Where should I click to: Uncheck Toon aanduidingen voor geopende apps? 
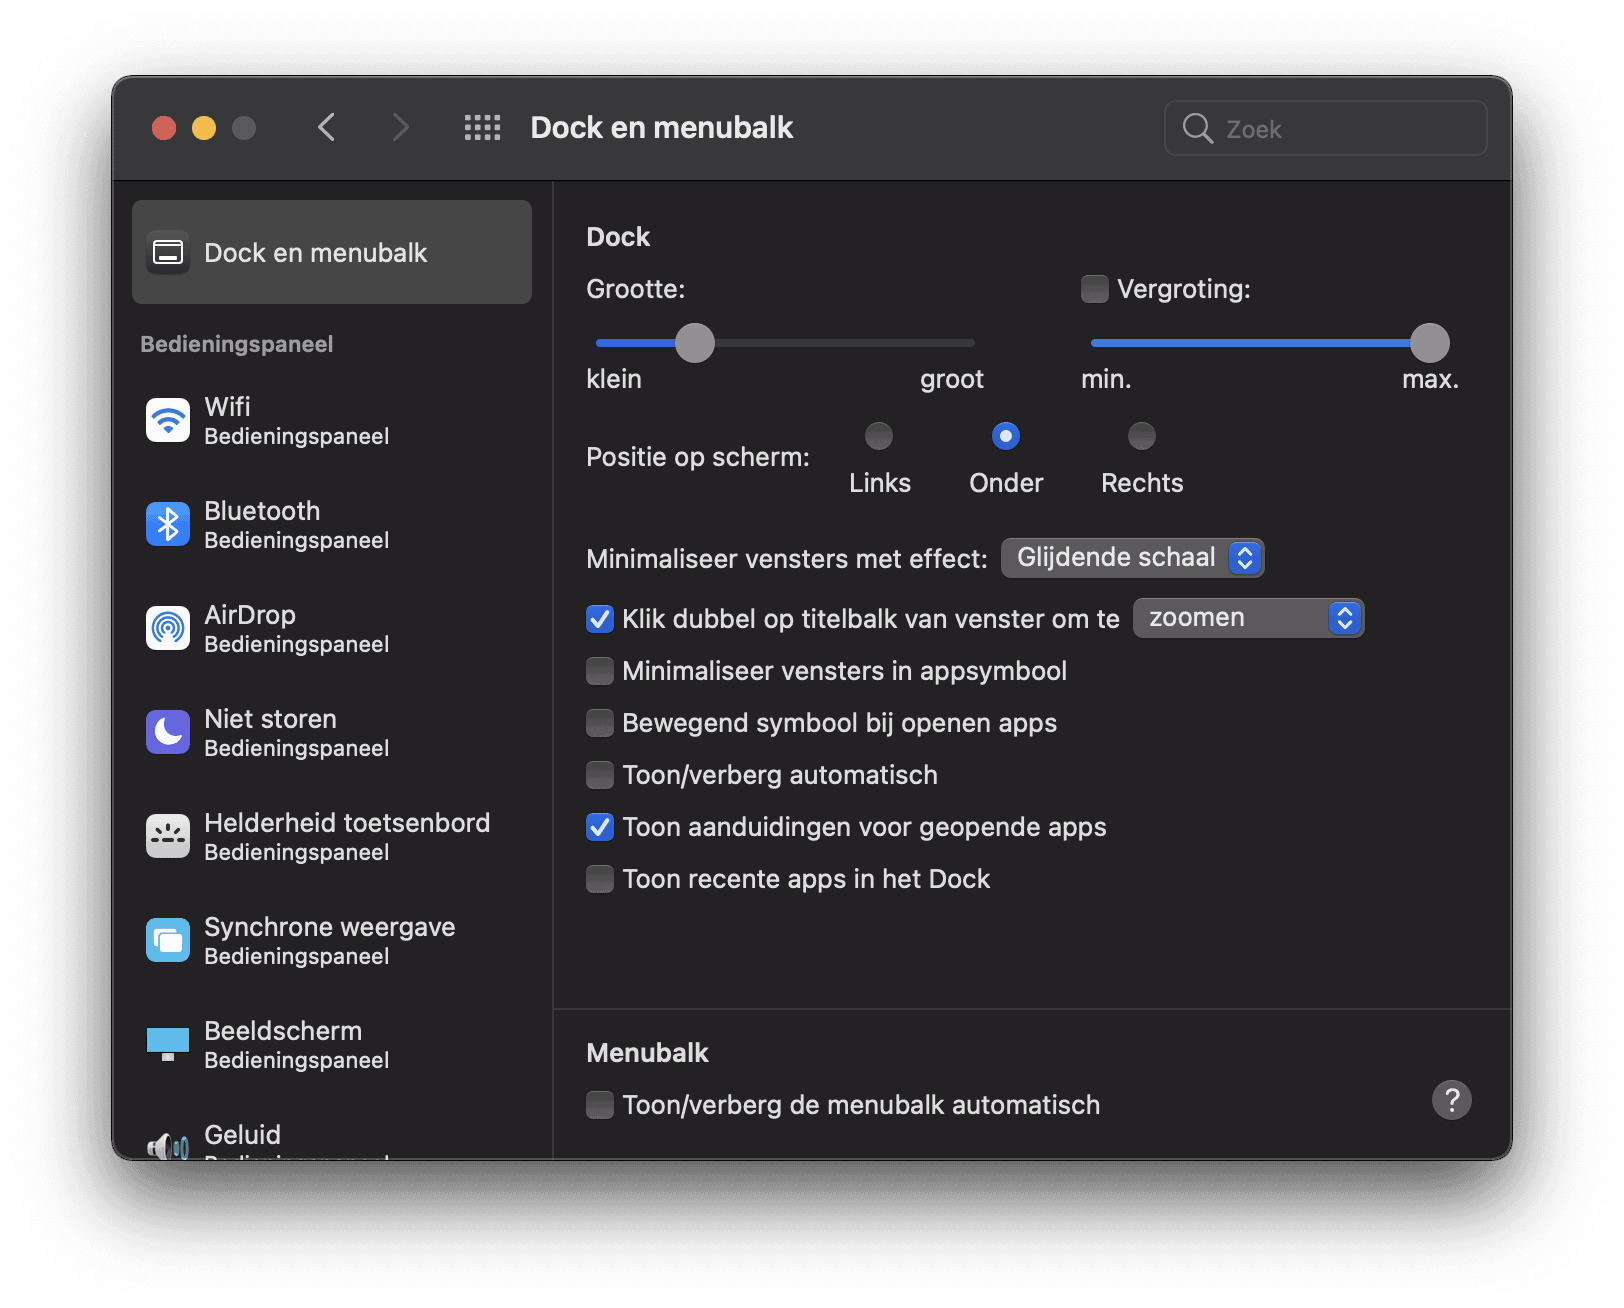[x=600, y=827]
